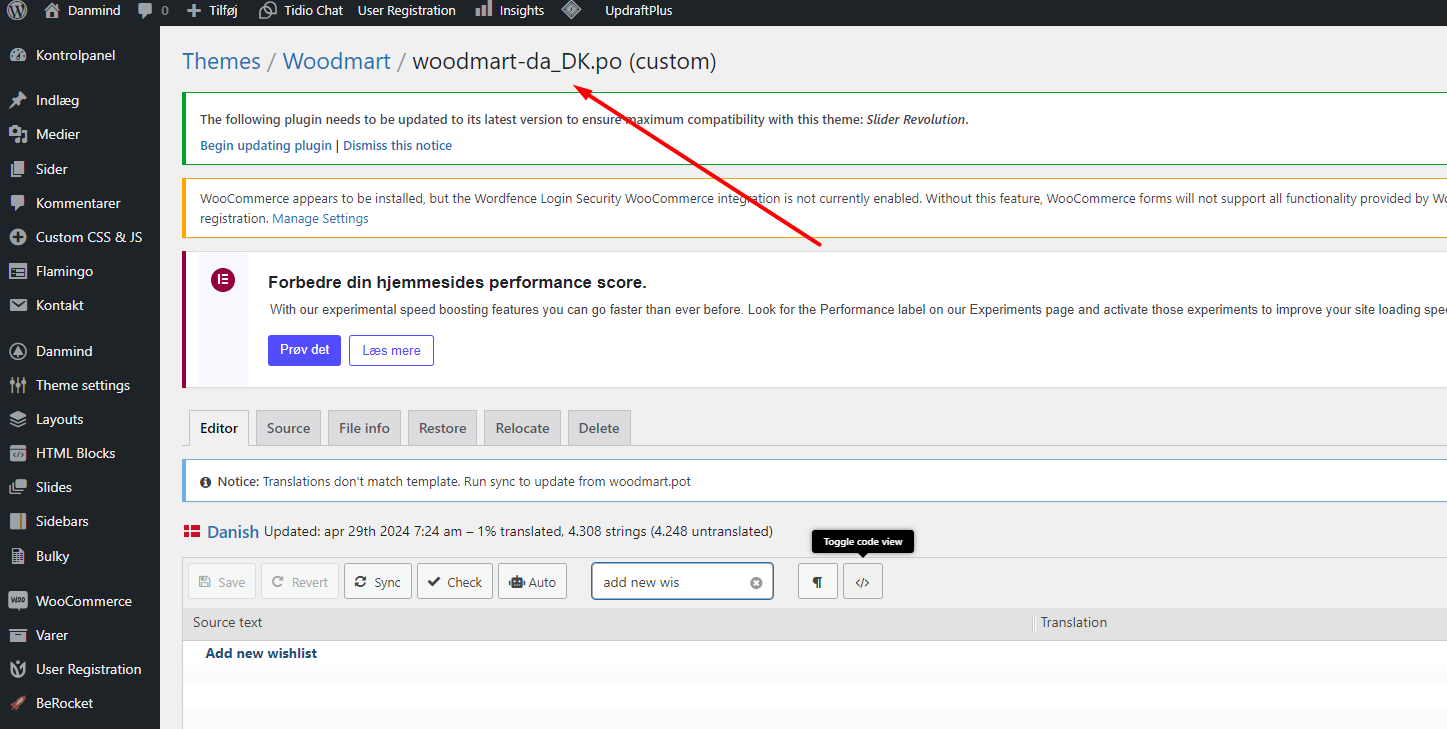The height and width of the screenshot is (729, 1447).
Task: Open Tidio Chat from admin bar
Action: [x=300, y=11]
